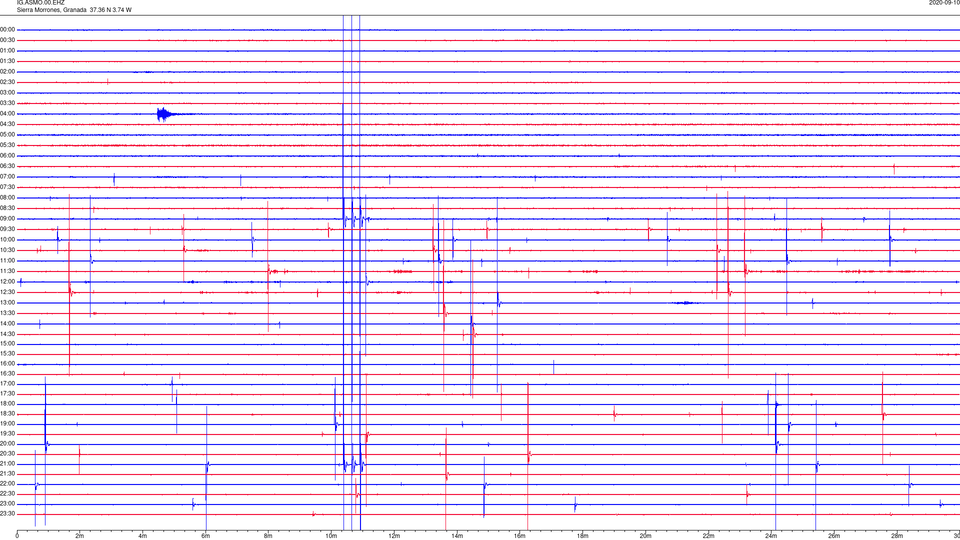Screen dimensions: 960x540
Task: Select the 12:00 time label
Action: click(x=8, y=282)
